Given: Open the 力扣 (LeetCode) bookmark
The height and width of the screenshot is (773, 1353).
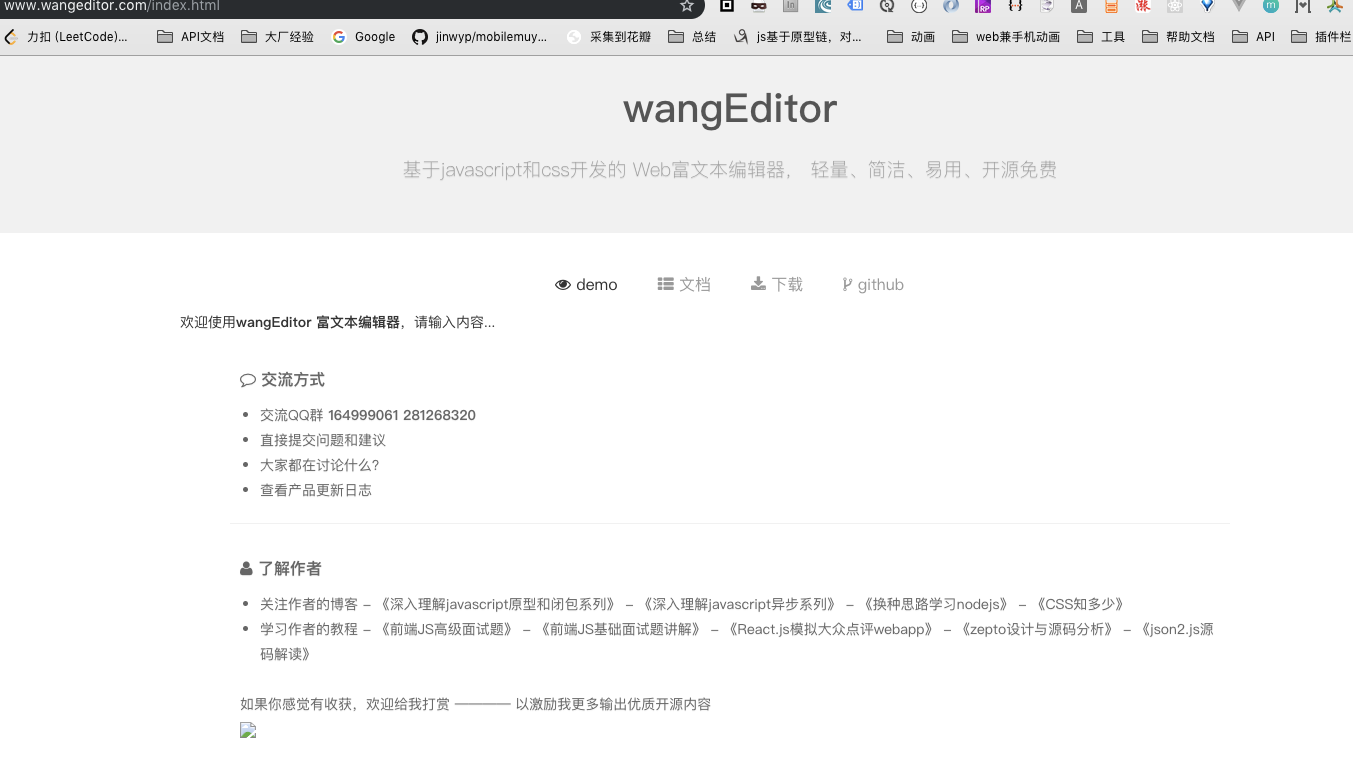Looking at the screenshot, I should pyautogui.click(x=67, y=37).
